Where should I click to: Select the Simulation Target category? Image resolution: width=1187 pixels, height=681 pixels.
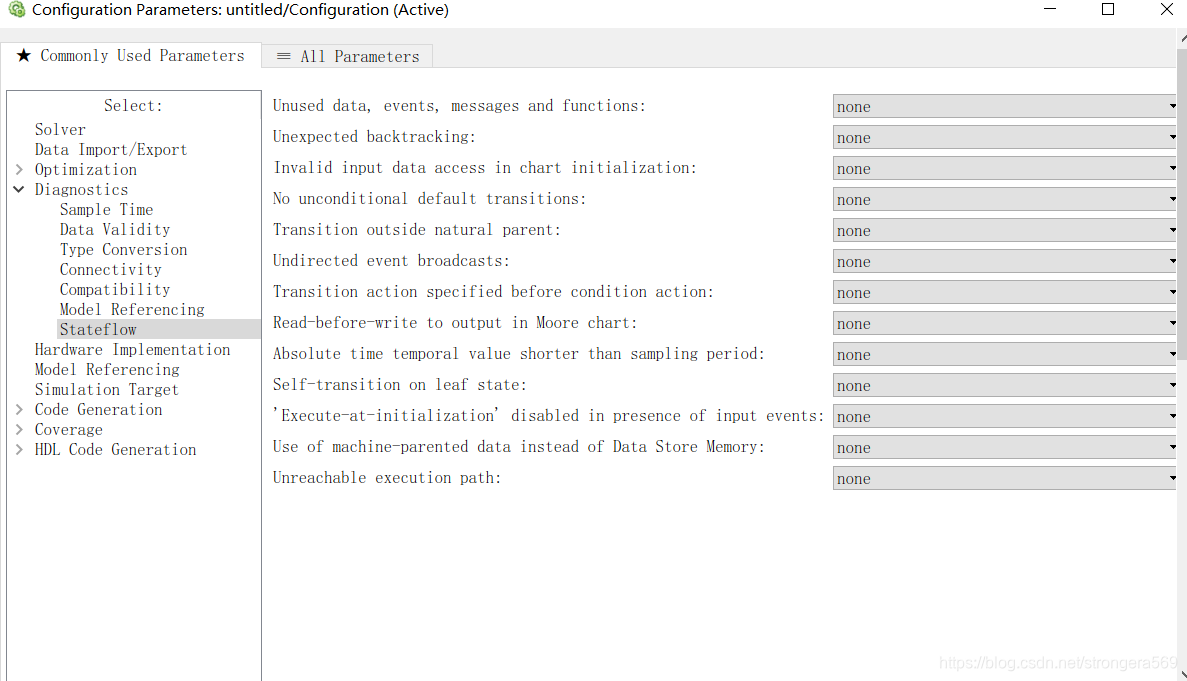(106, 389)
